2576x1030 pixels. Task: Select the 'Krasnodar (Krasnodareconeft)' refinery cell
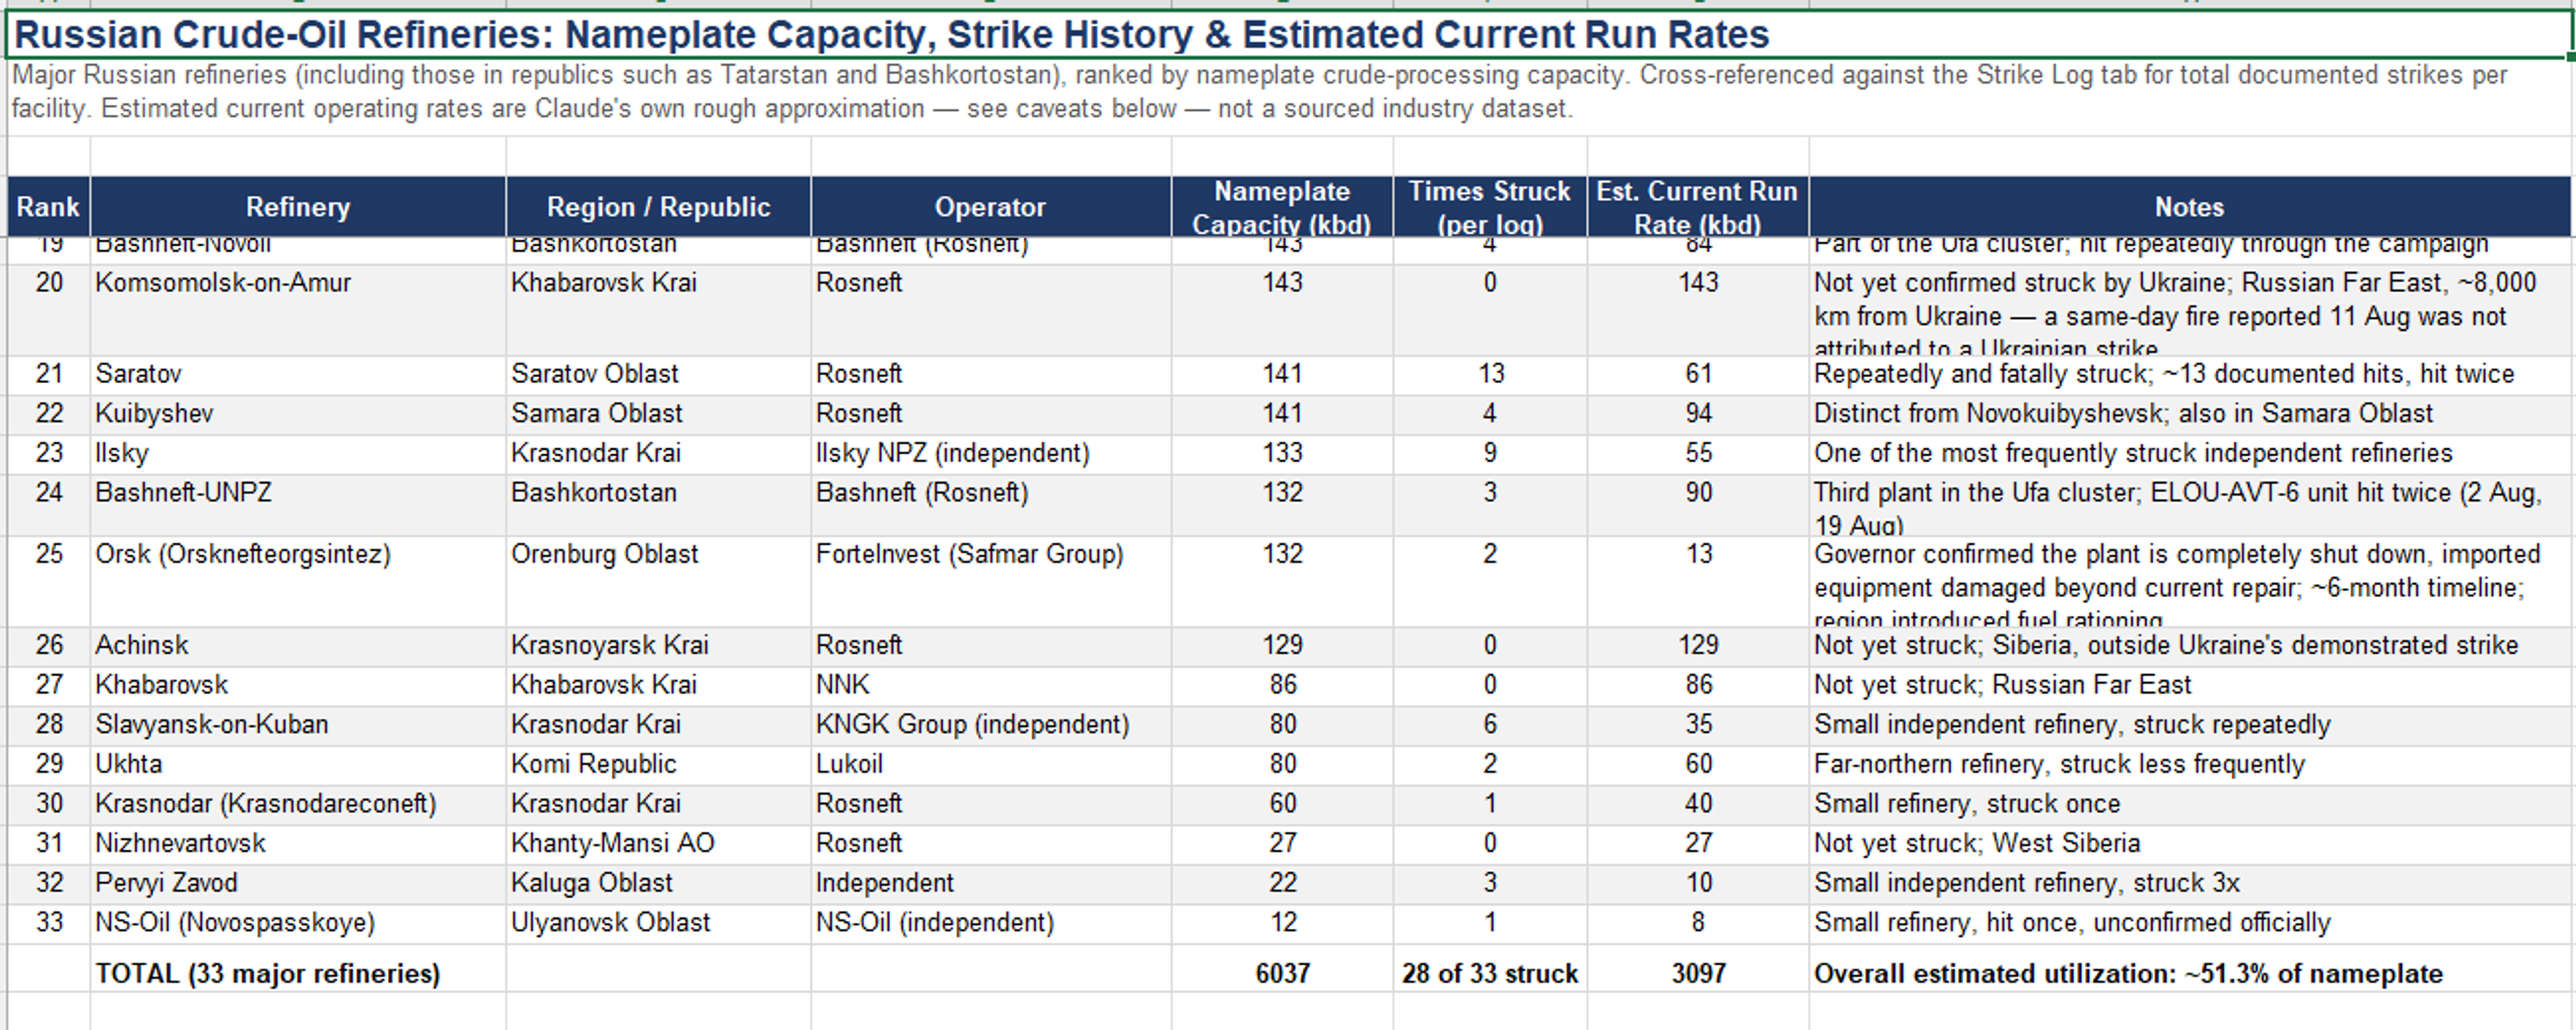(x=298, y=804)
